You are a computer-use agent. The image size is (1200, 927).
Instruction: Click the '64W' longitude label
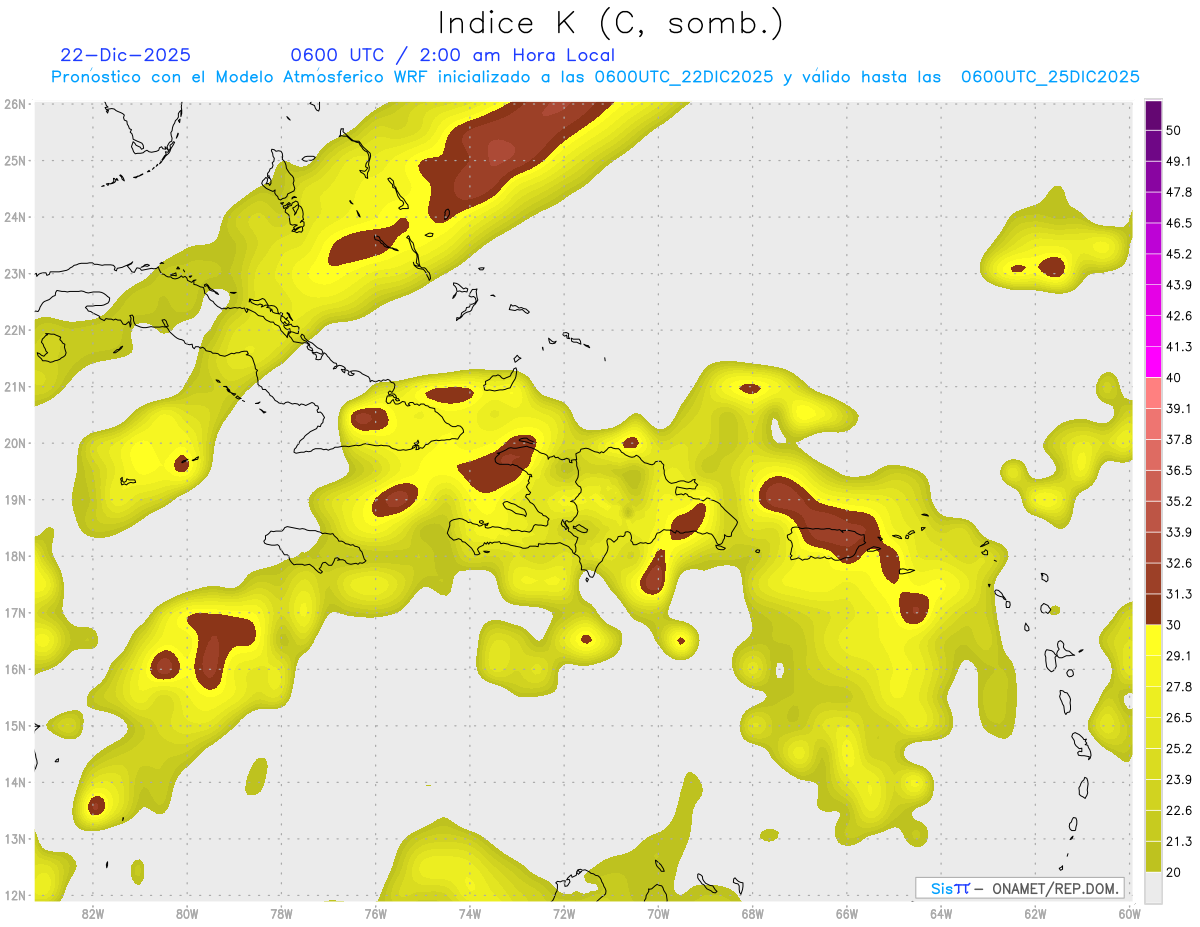(941, 913)
